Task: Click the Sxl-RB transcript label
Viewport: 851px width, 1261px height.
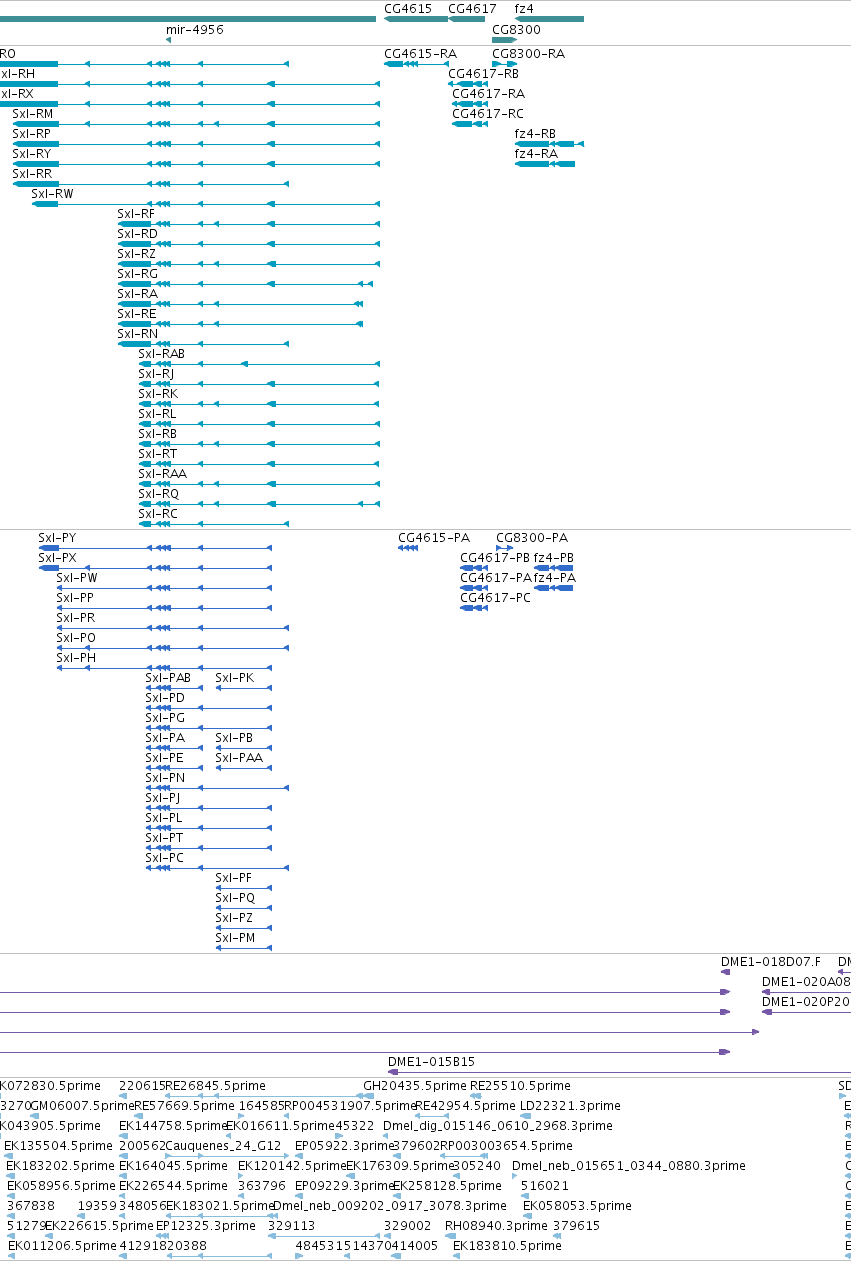Action: point(157,434)
